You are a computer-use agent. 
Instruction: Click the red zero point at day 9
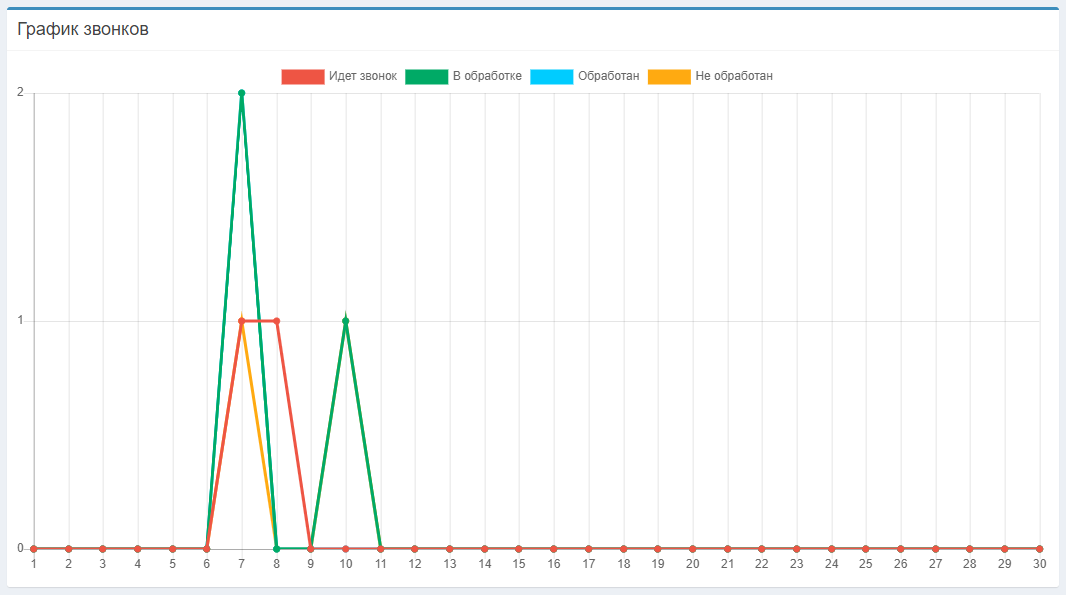click(311, 548)
